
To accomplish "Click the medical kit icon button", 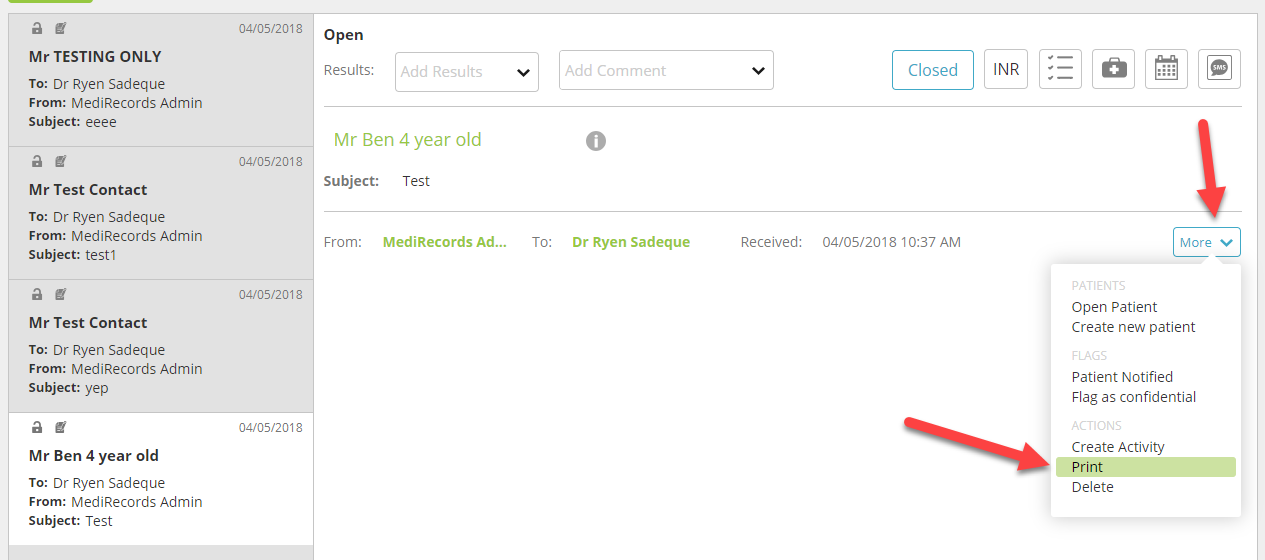I will point(1113,69).
